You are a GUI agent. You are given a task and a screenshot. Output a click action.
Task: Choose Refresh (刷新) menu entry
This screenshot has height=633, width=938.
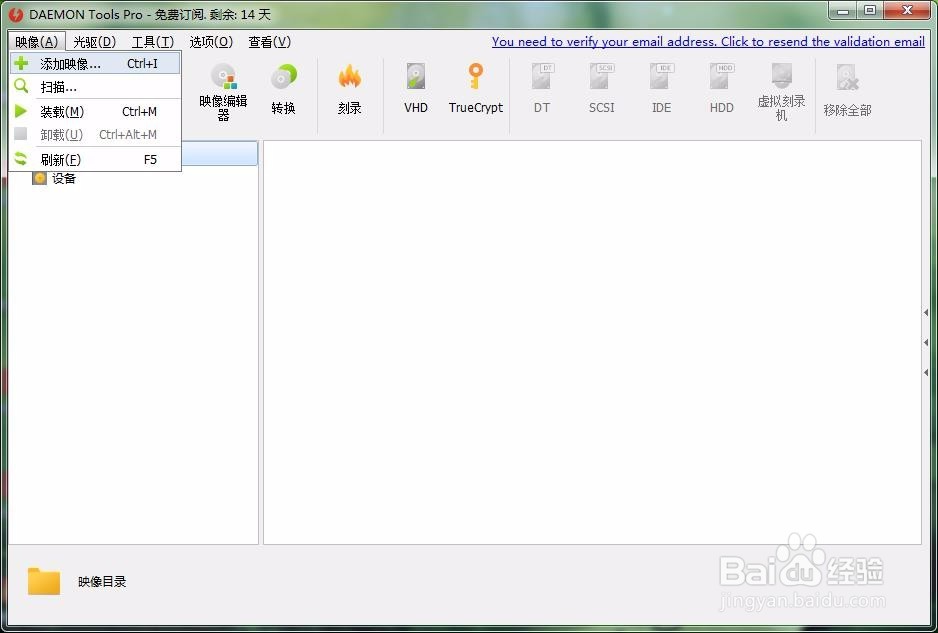(x=96, y=160)
